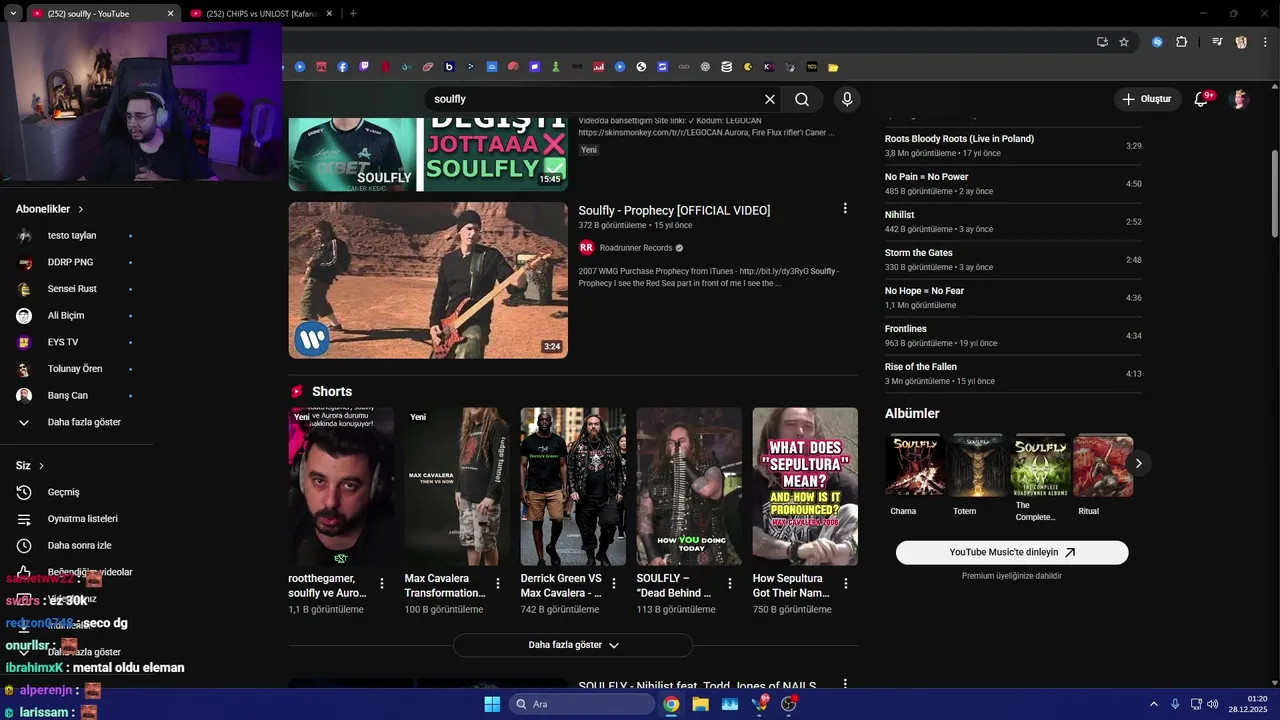
Task: Open options for How Sepultura Got short
Action: point(845,583)
